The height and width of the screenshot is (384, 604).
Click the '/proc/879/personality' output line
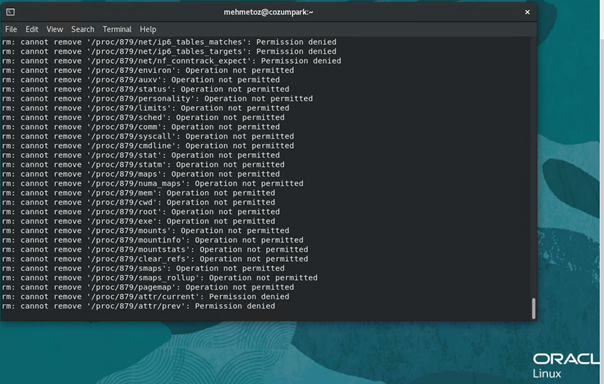point(158,99)
